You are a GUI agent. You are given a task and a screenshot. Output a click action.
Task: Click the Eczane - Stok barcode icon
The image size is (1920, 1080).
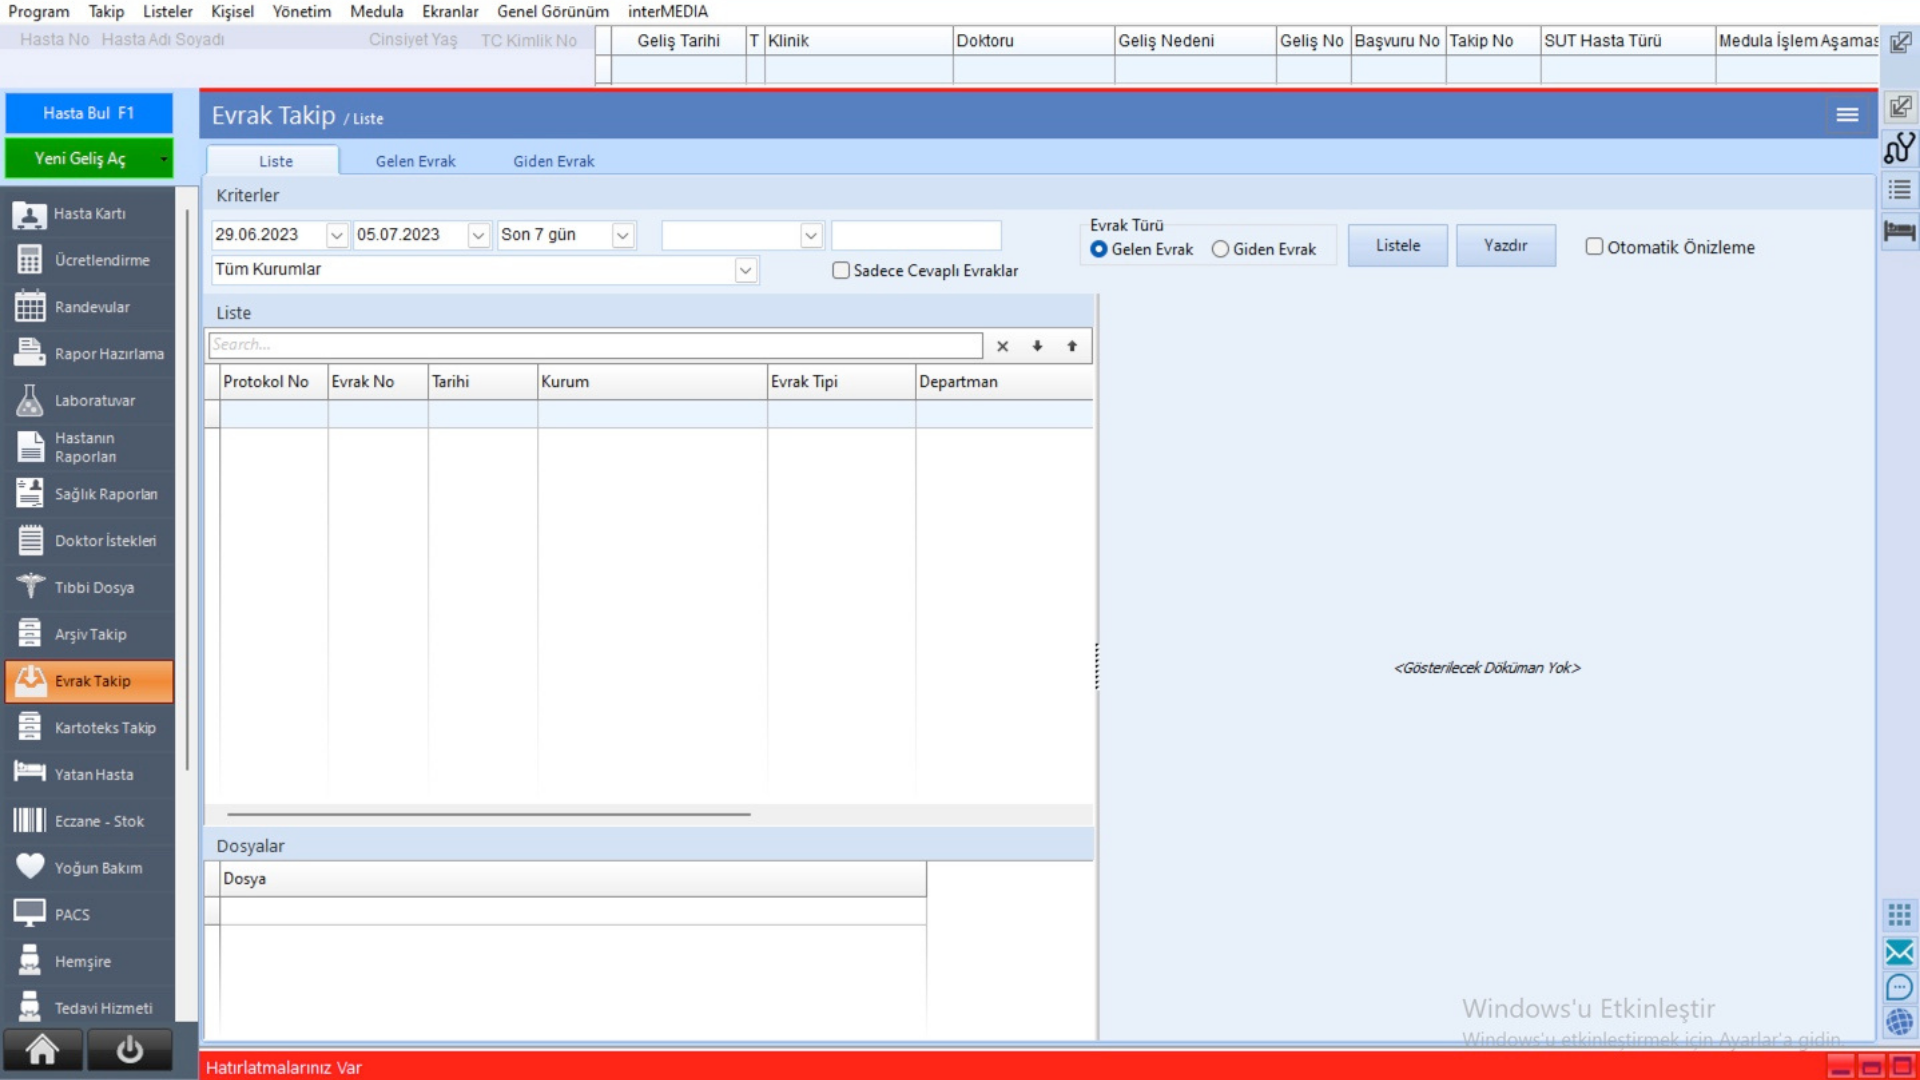point(30,821)
